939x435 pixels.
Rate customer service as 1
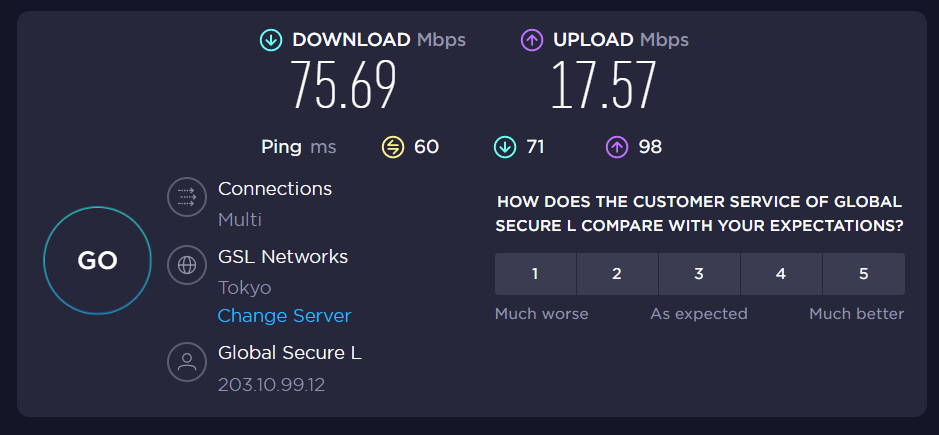pyautogui.click(x=535, y=274)
